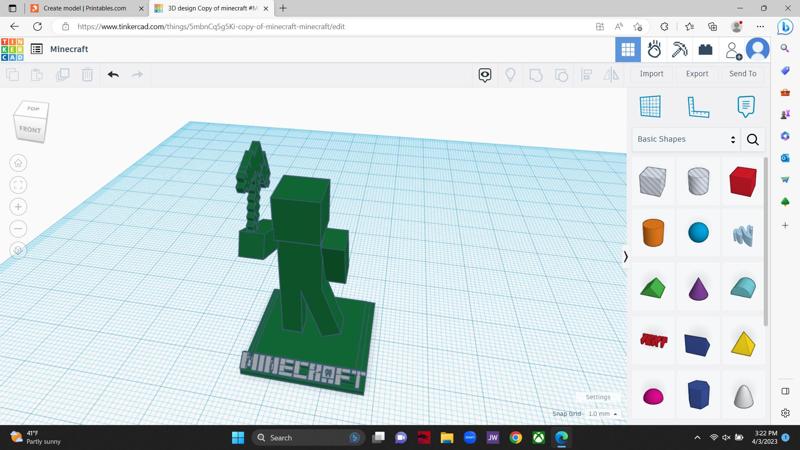This screenshot has width=800, height=450.
Task: Select the Workplane tool
Action: tap(651, 107)
